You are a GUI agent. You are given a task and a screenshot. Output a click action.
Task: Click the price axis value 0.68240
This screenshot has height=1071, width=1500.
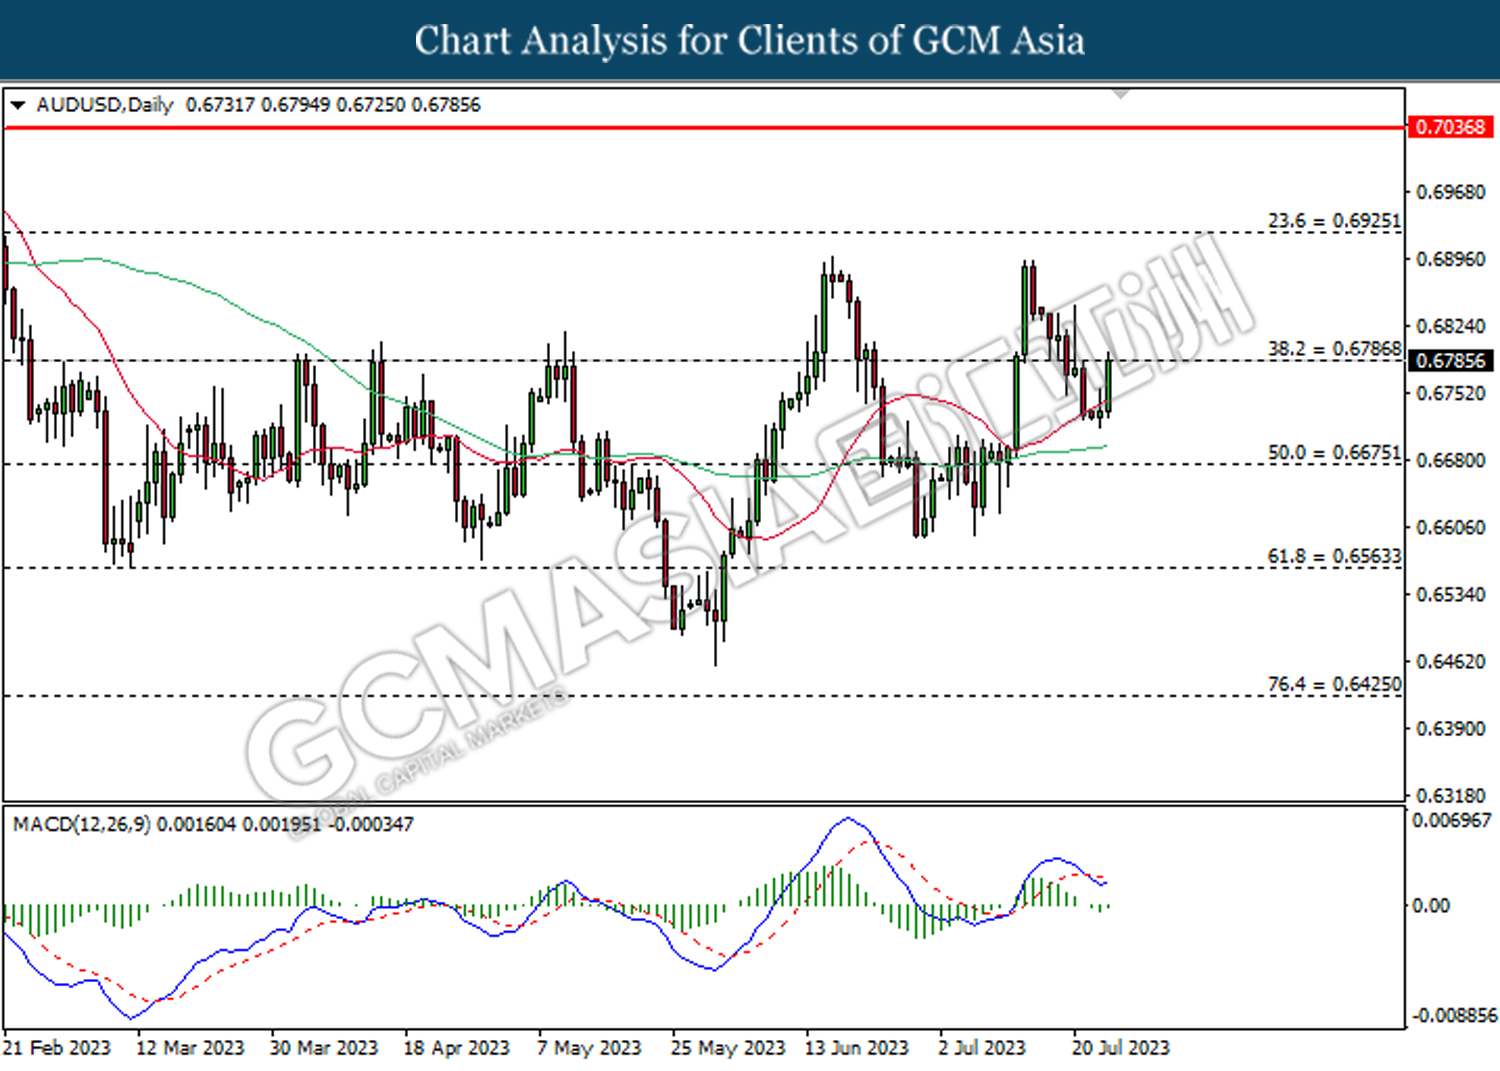point(1451,326)
